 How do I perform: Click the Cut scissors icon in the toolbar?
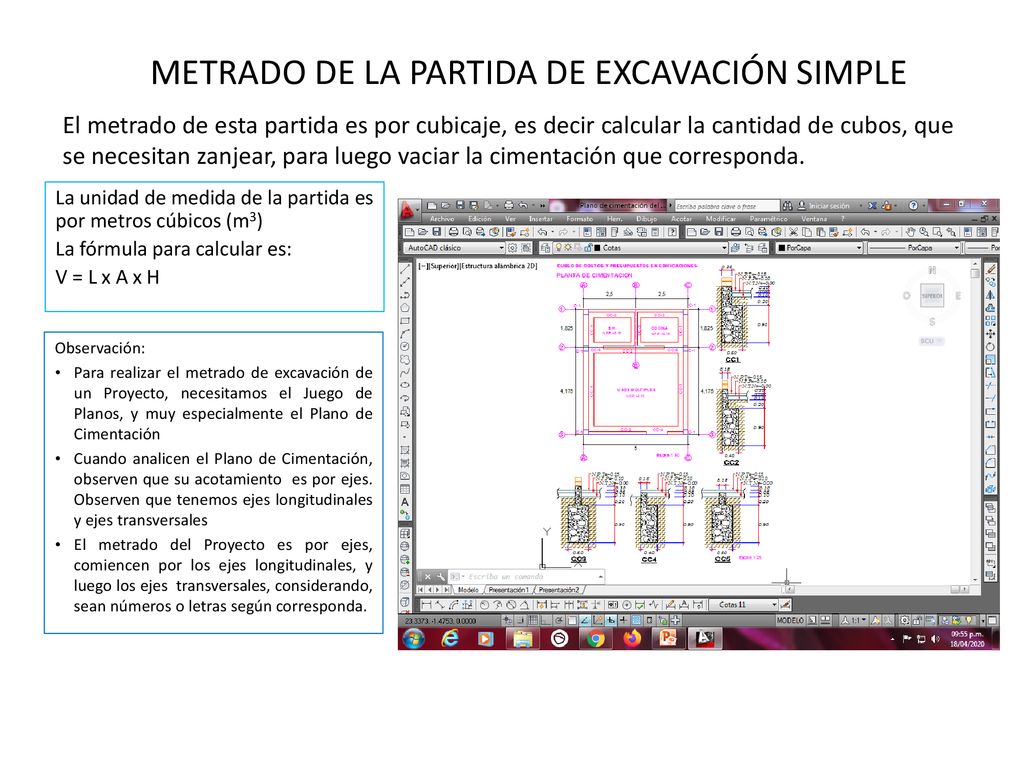[793, 232]
